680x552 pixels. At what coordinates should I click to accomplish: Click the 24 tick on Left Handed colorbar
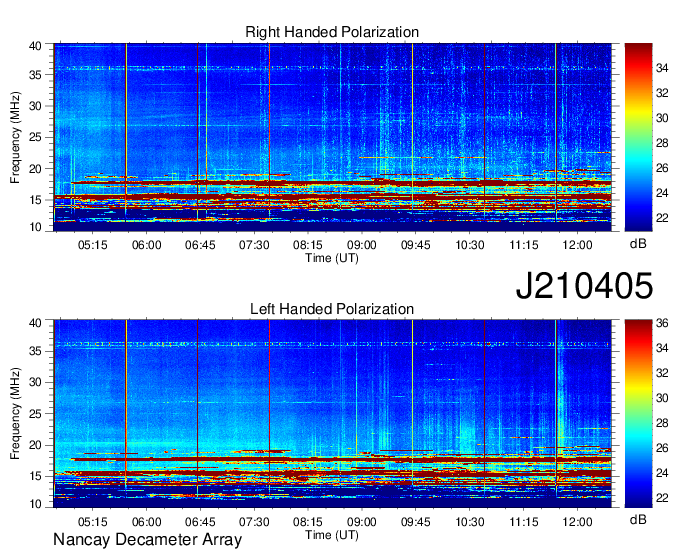click(x=662, y=473)
